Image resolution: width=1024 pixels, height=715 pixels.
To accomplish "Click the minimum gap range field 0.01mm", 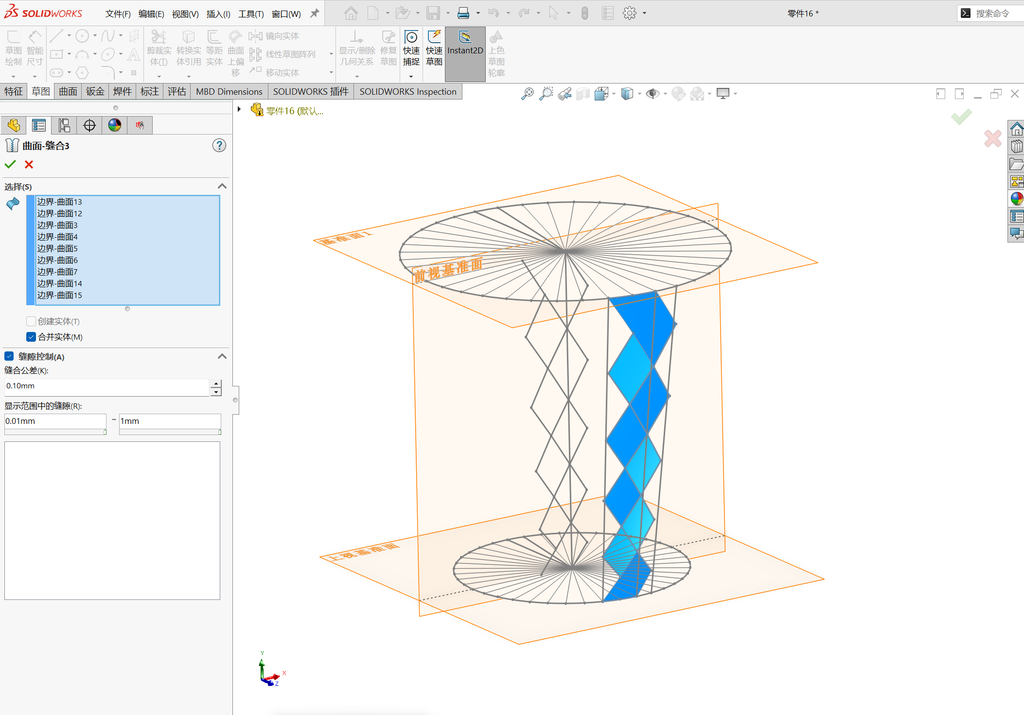I will [x=55, y=421].
